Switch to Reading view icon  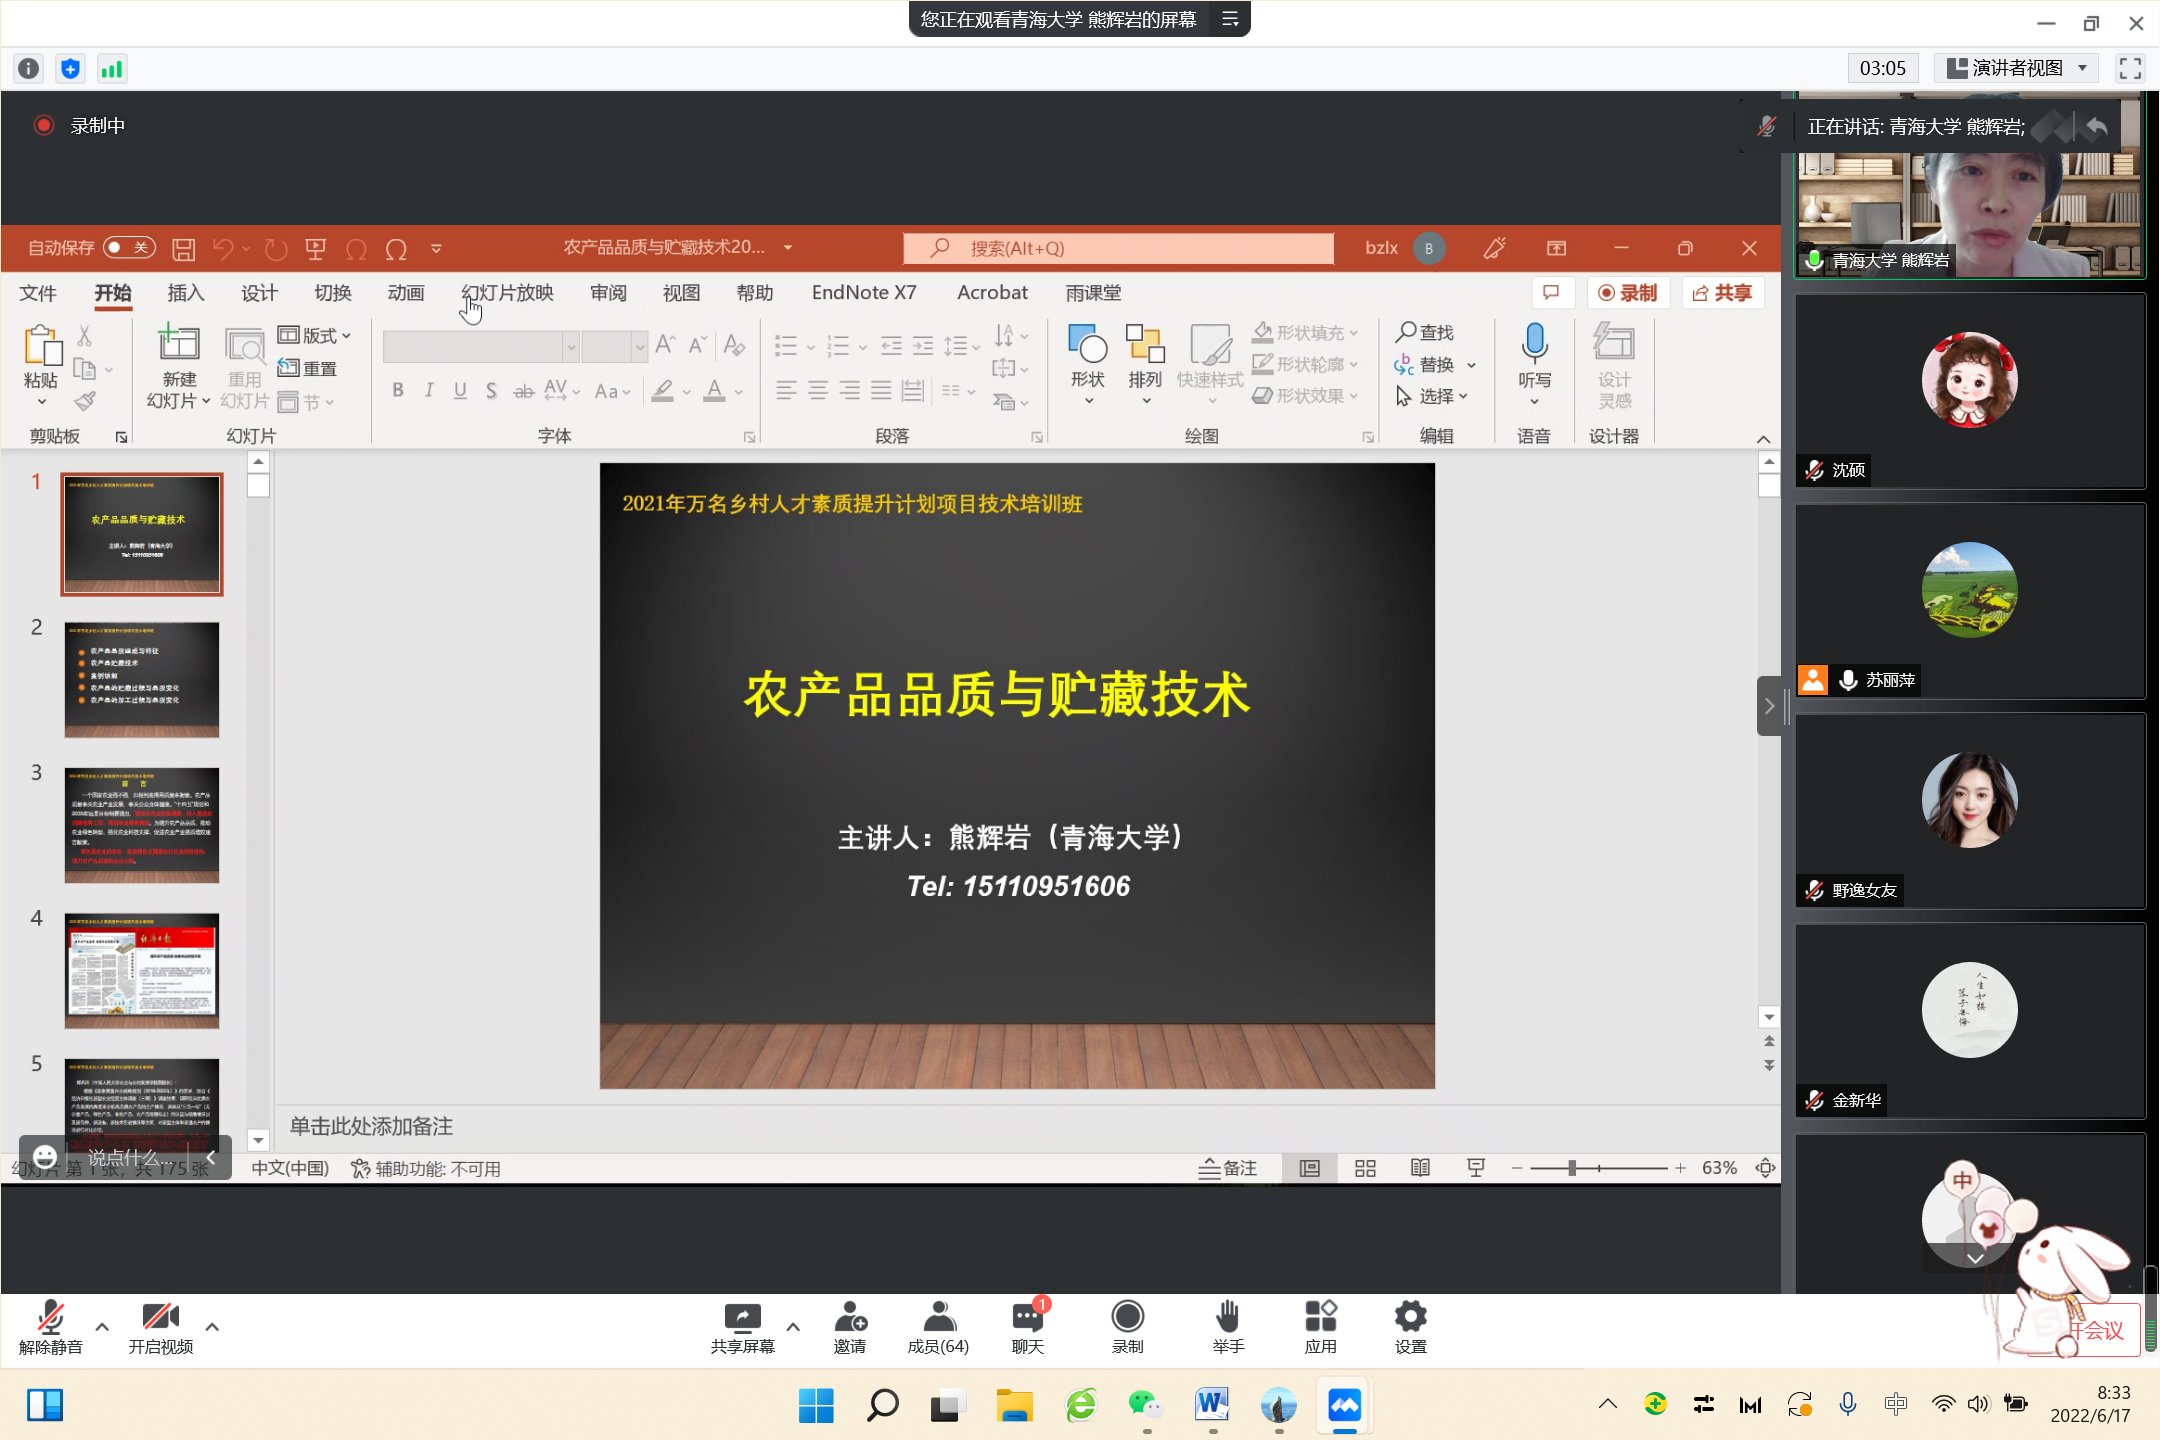[x=1420, y=1168]
